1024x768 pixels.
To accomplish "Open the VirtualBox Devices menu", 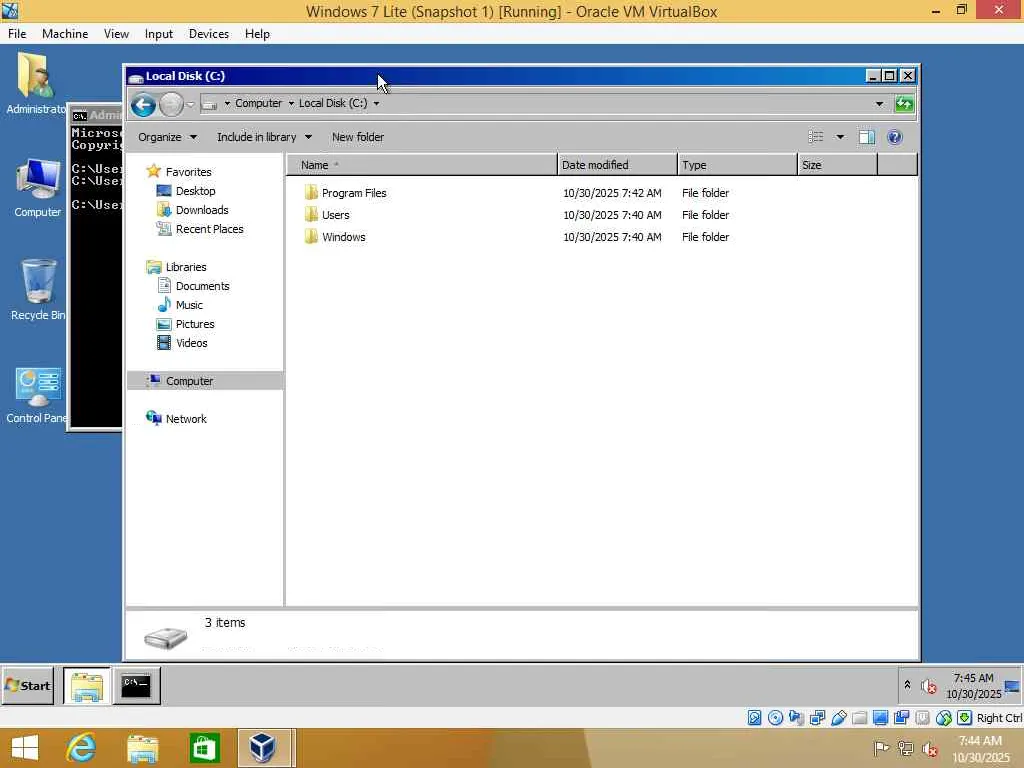I will pos(209,34).
